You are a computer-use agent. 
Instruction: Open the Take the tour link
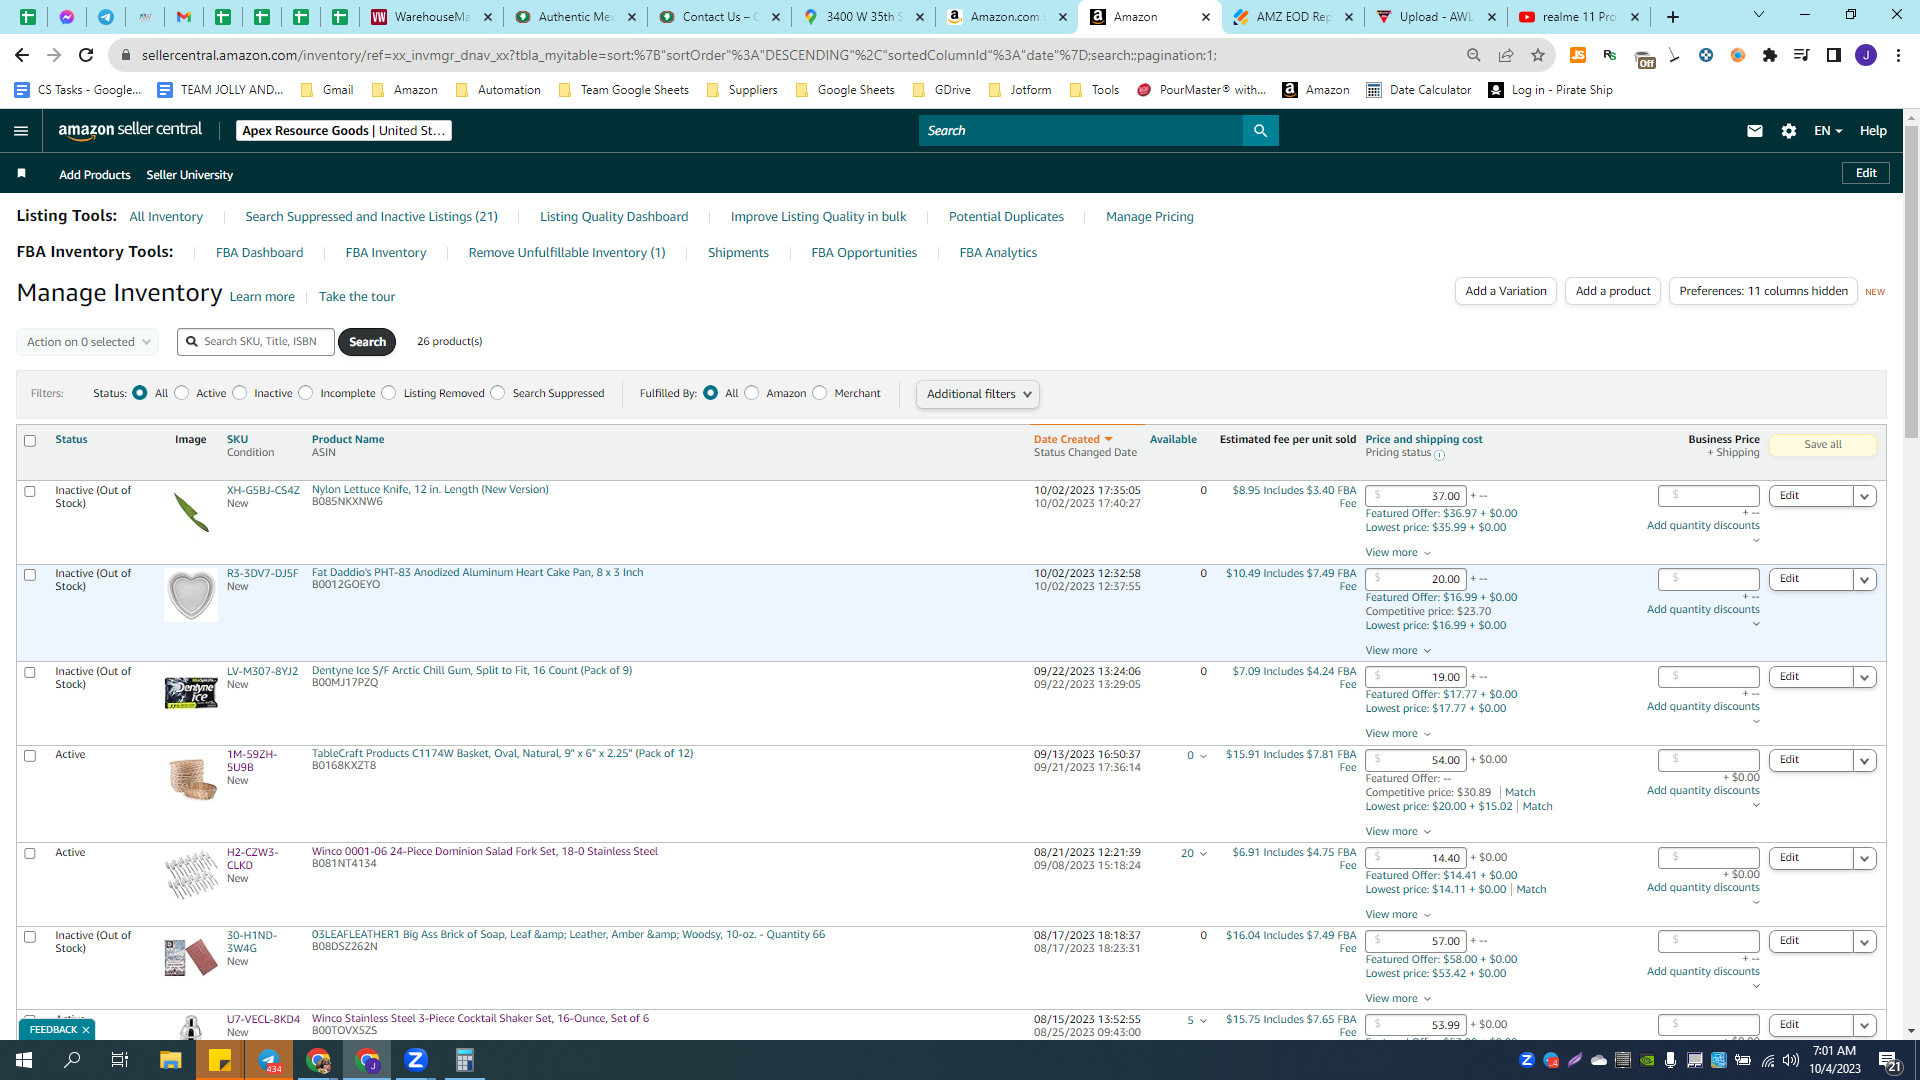pyautogui.click(x=357, y=297)
